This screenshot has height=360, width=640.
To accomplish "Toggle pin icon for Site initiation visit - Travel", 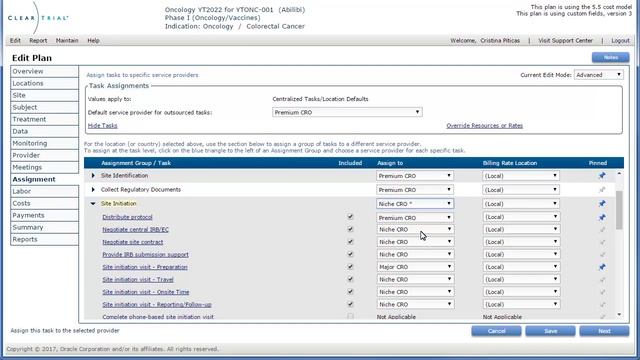I will pos(602,280).
